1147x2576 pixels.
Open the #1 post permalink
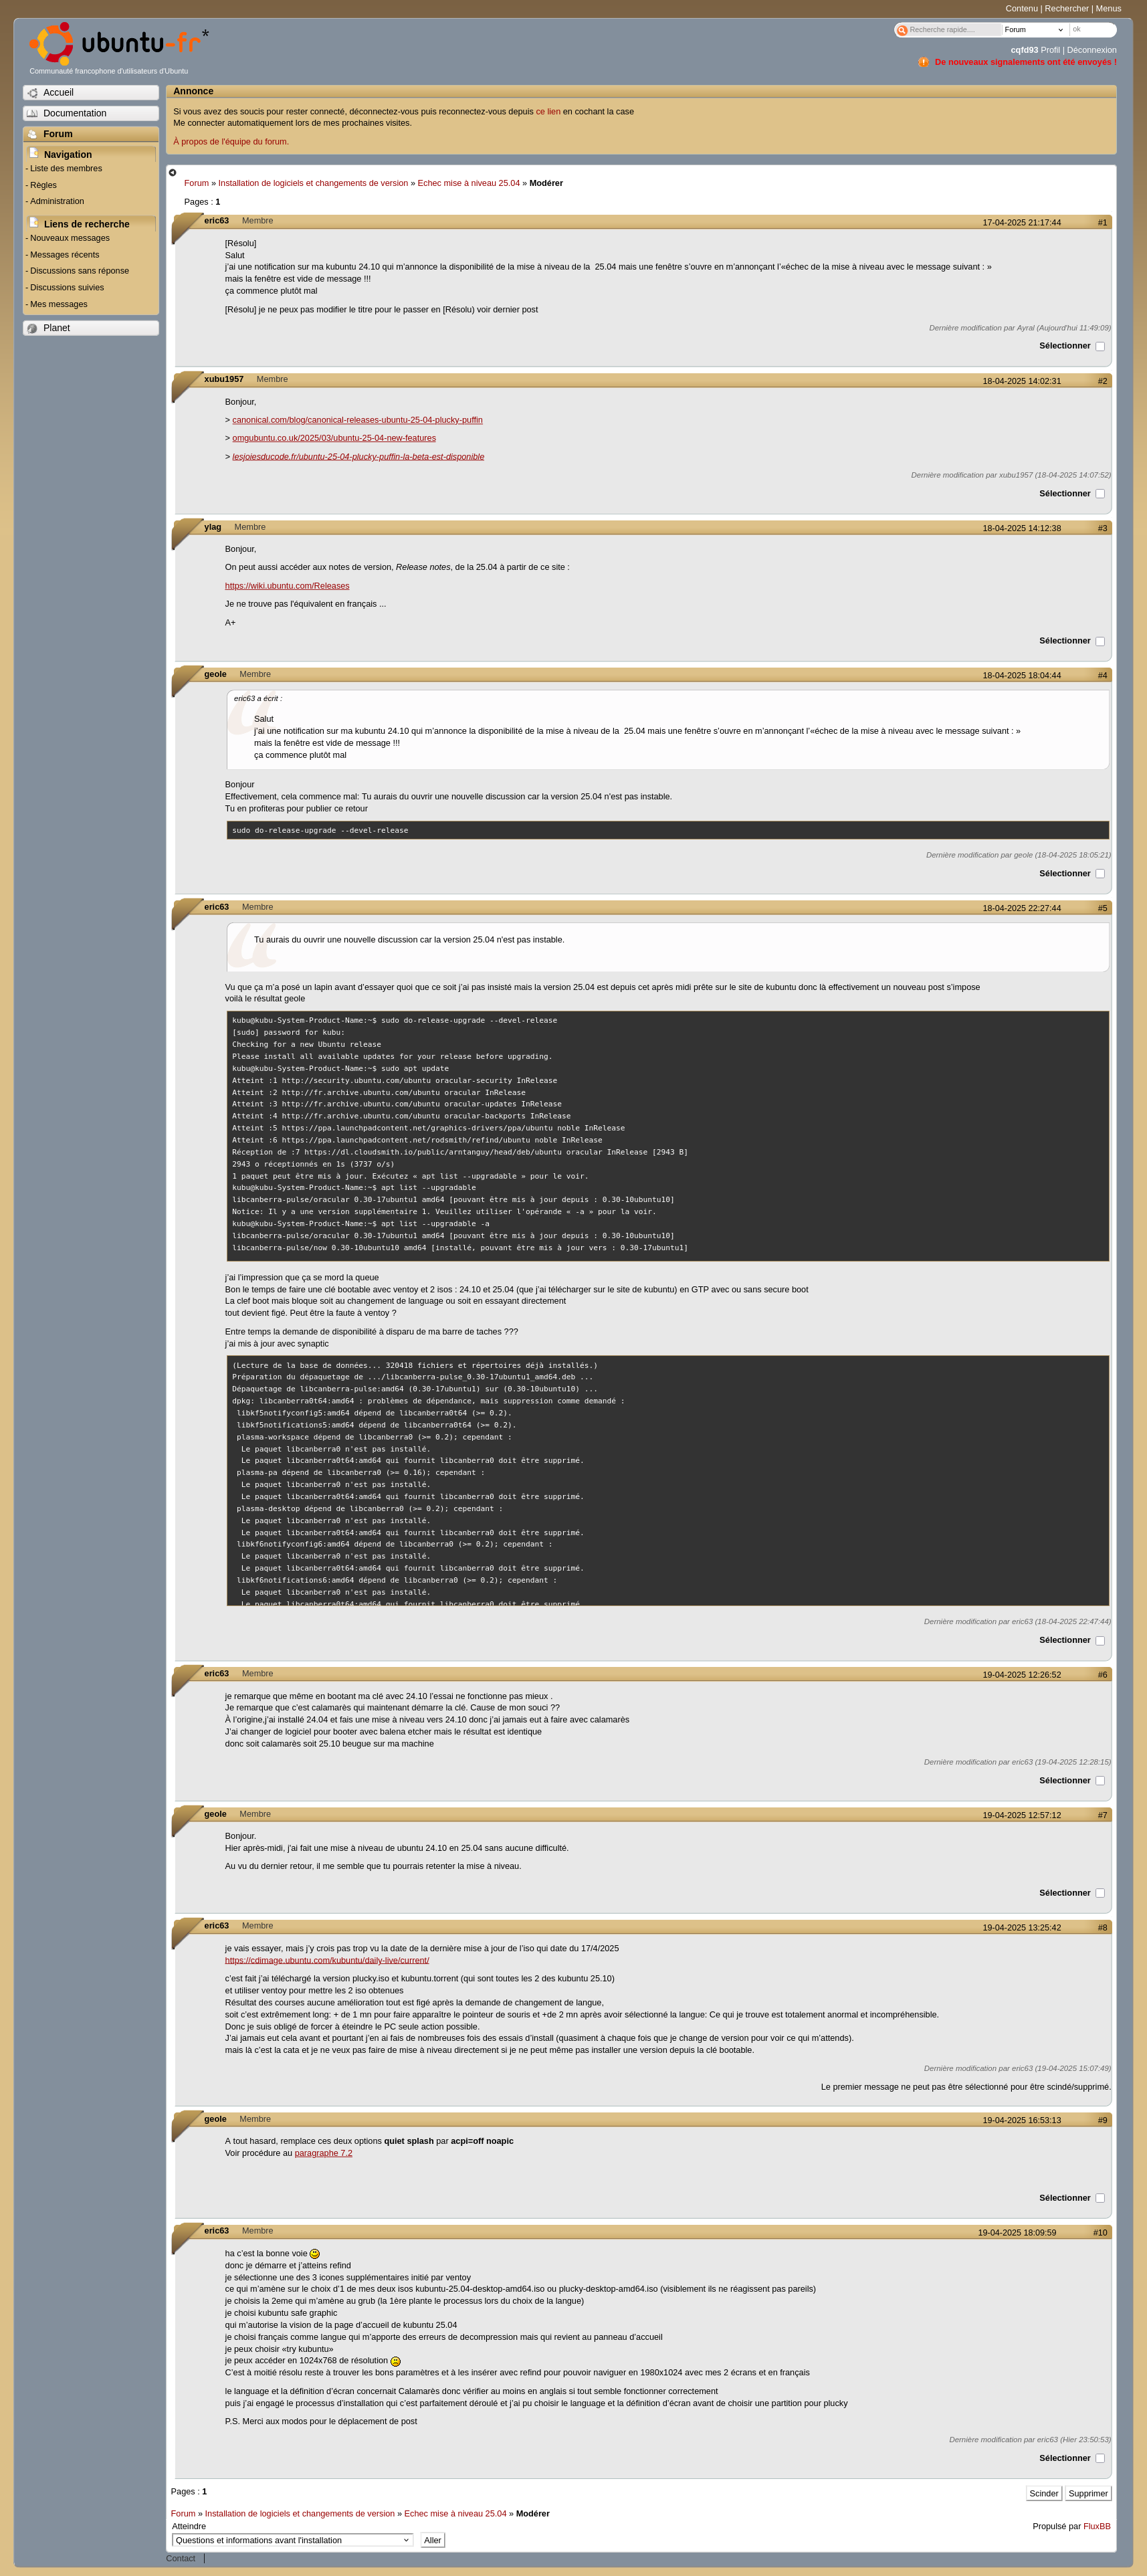pos(1102,223)
